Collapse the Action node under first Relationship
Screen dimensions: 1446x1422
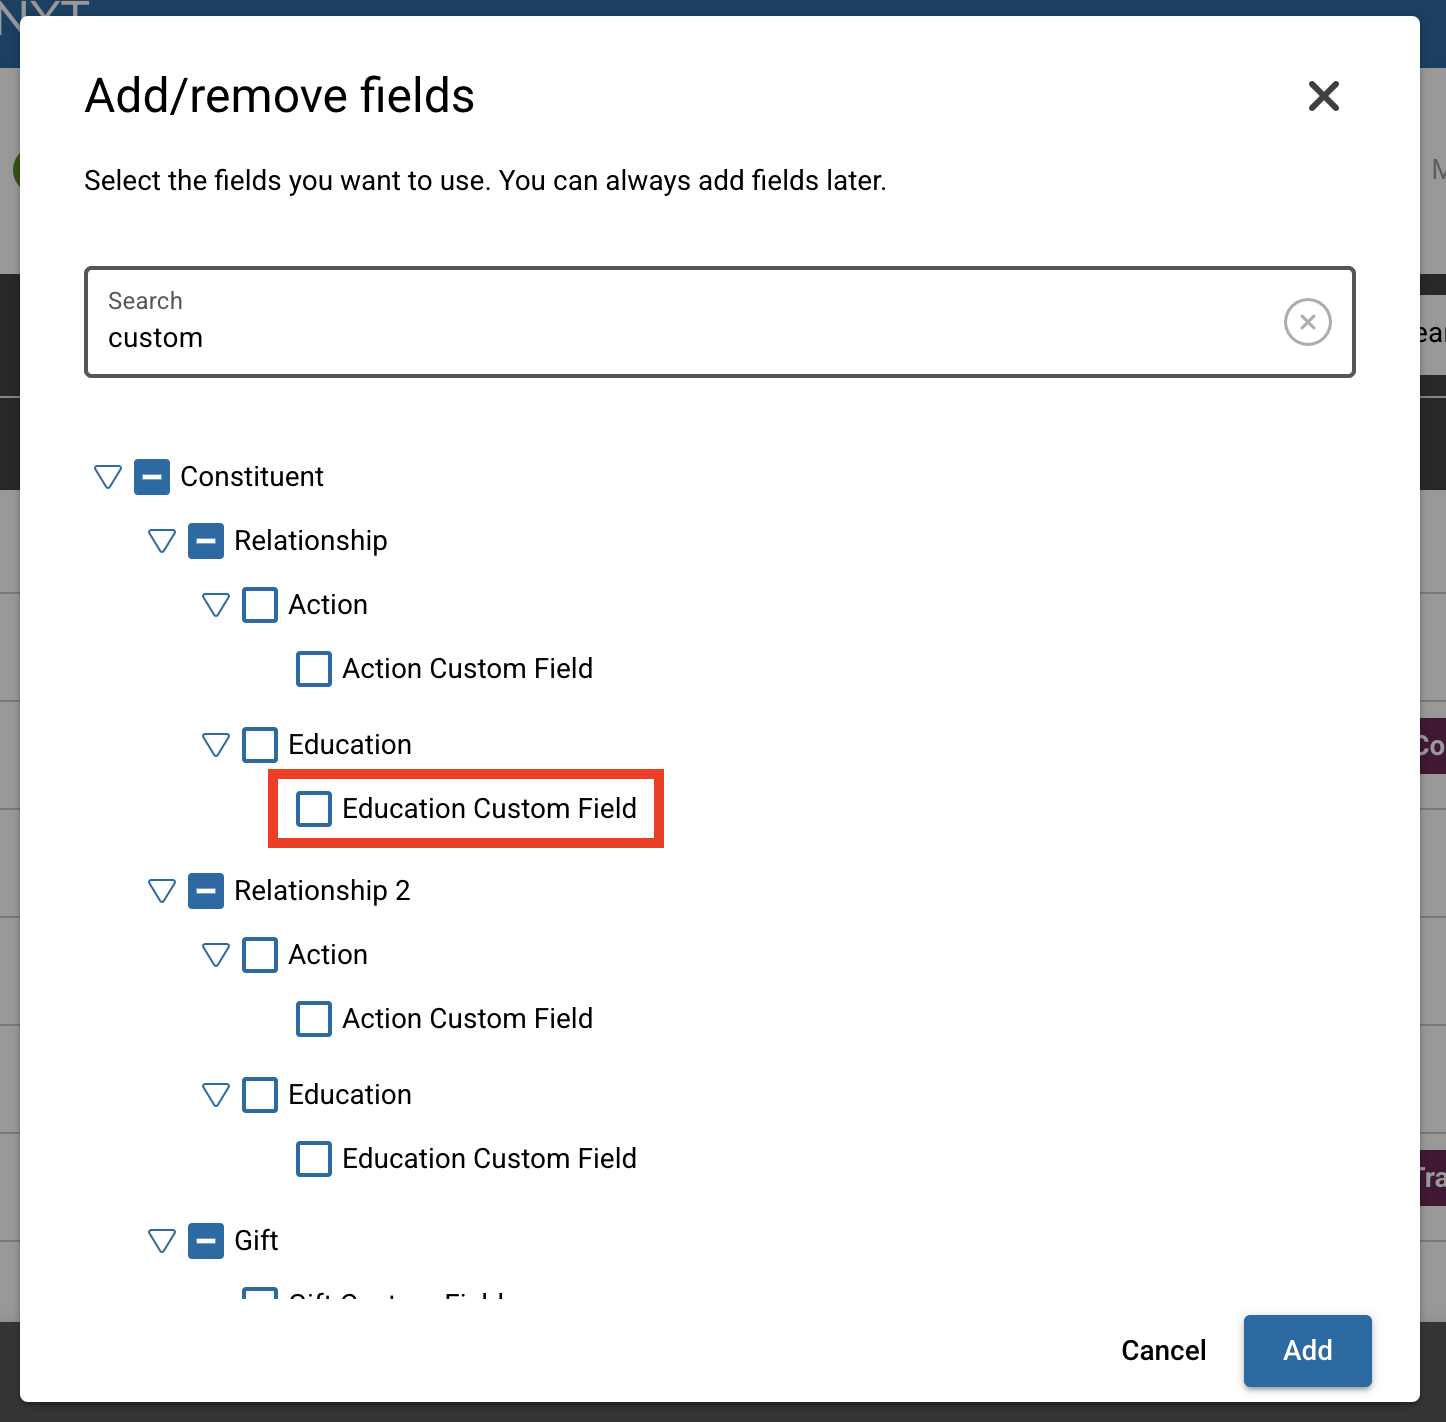click(216, 605)
